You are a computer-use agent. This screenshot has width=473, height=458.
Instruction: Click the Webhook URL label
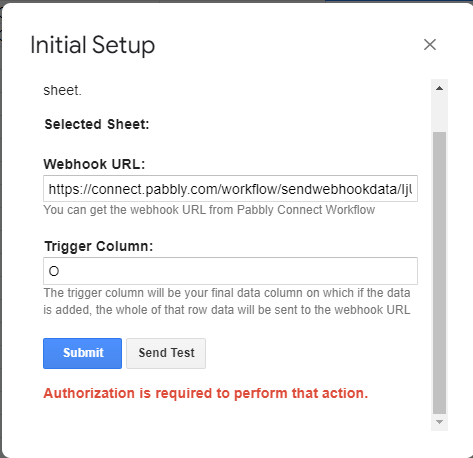(94, 164)
